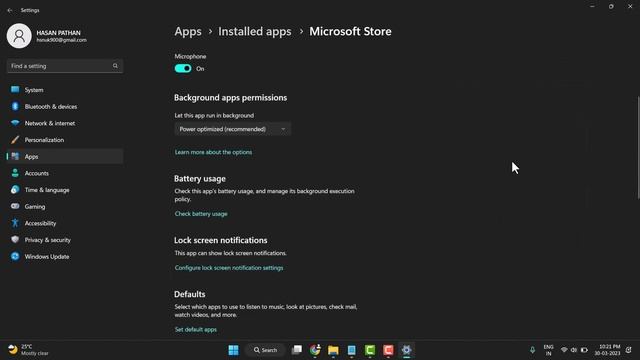Open the notification bell in tray
Viewport: 640px width, 360px height.
point(629,350)
